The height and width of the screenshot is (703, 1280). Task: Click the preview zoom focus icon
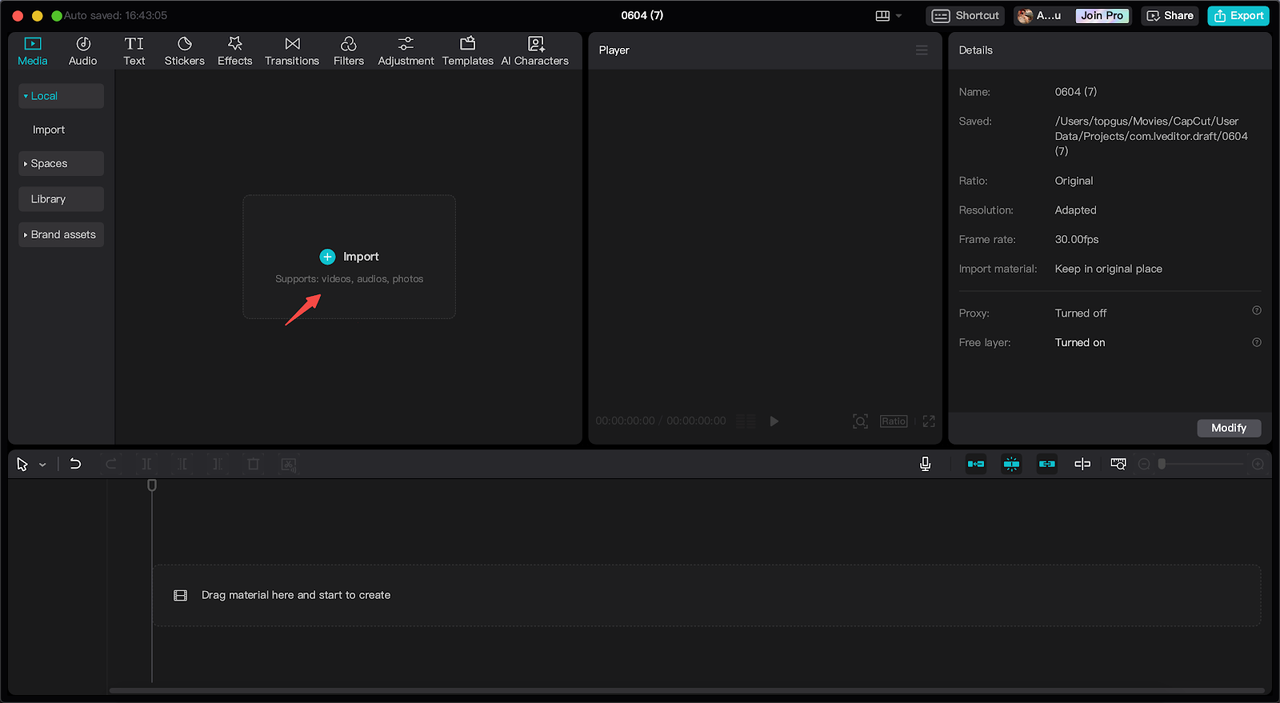860,421
